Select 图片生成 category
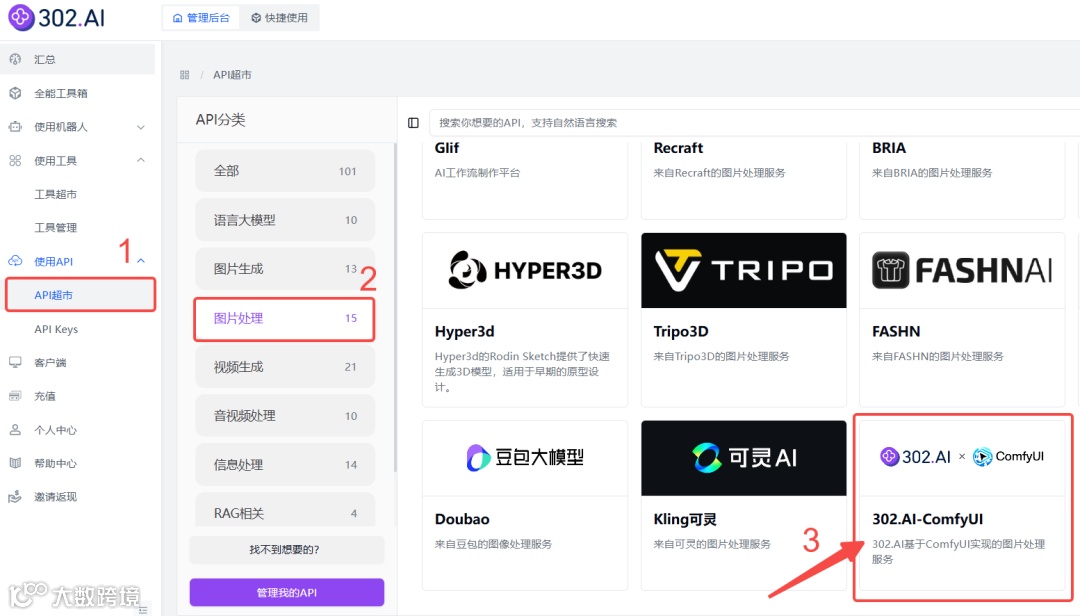Screen dimensions: 1080x616 [285, 269]
